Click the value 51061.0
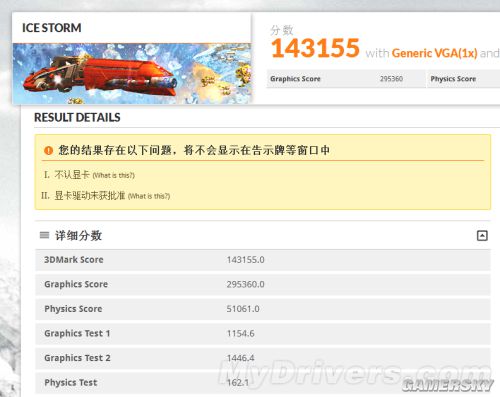Screen dimensions: 500x397 (243, 309)
